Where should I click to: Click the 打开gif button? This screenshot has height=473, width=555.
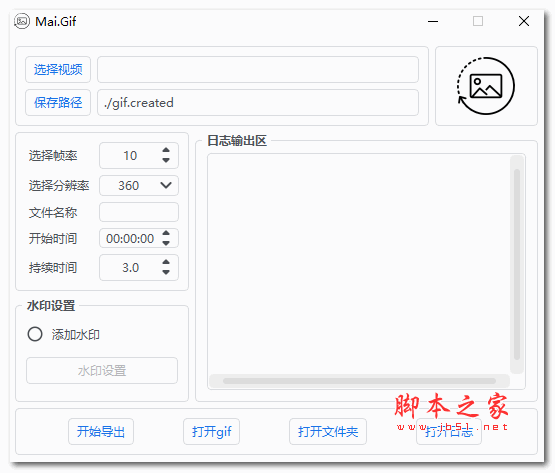tap(211, 432)
